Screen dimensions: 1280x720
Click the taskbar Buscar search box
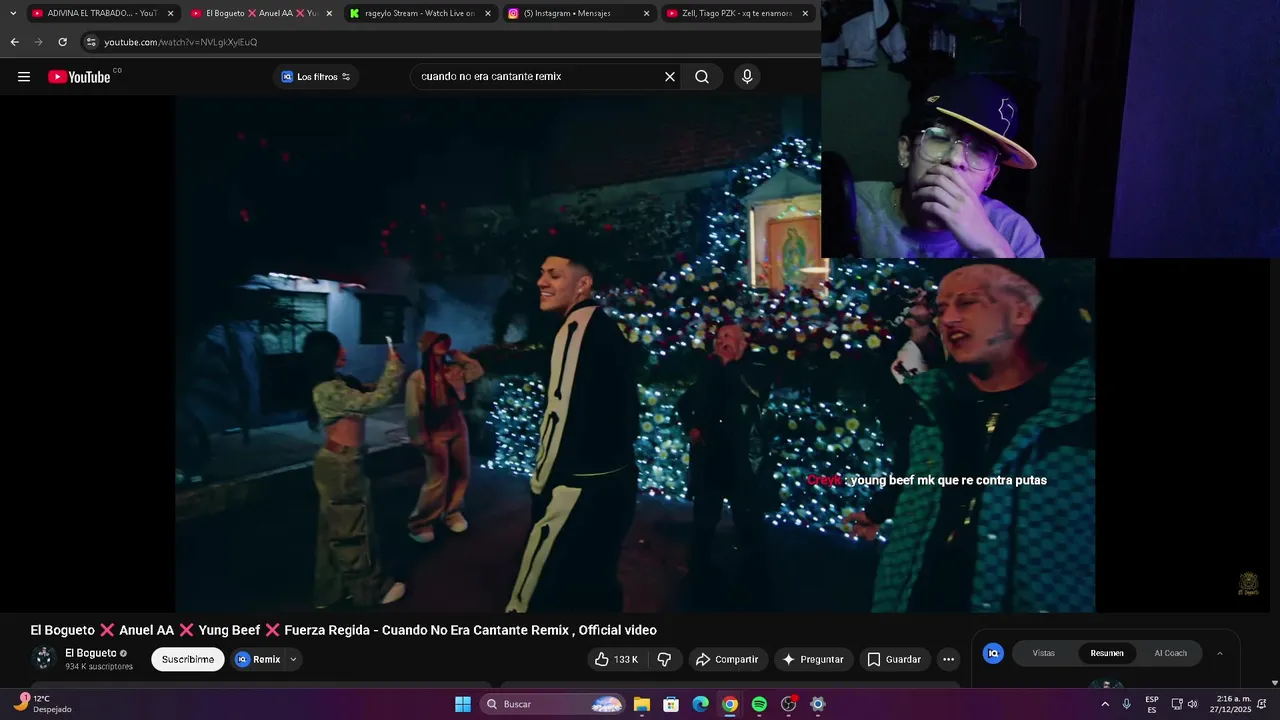pos(553,704)
